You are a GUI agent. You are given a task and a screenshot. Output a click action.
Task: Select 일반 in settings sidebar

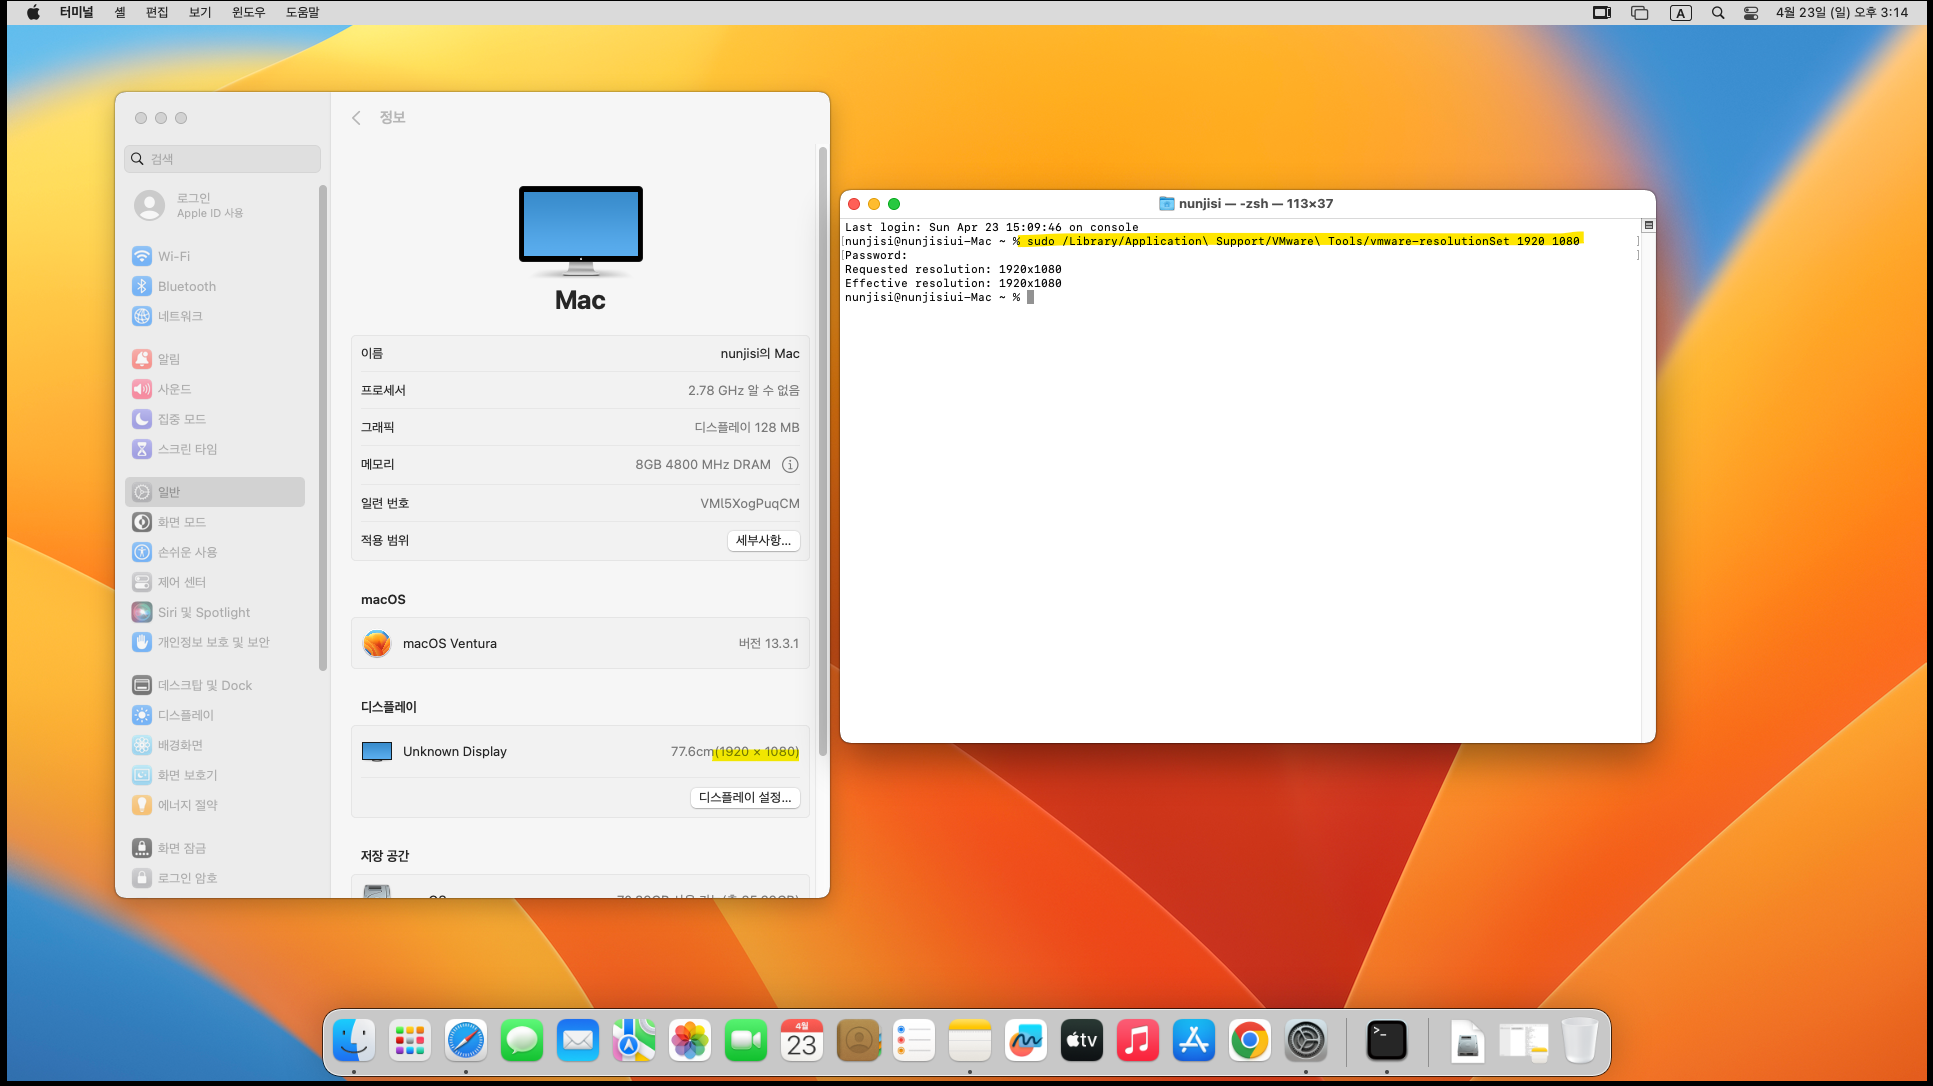pyautogui.click(x=215, y=492)
